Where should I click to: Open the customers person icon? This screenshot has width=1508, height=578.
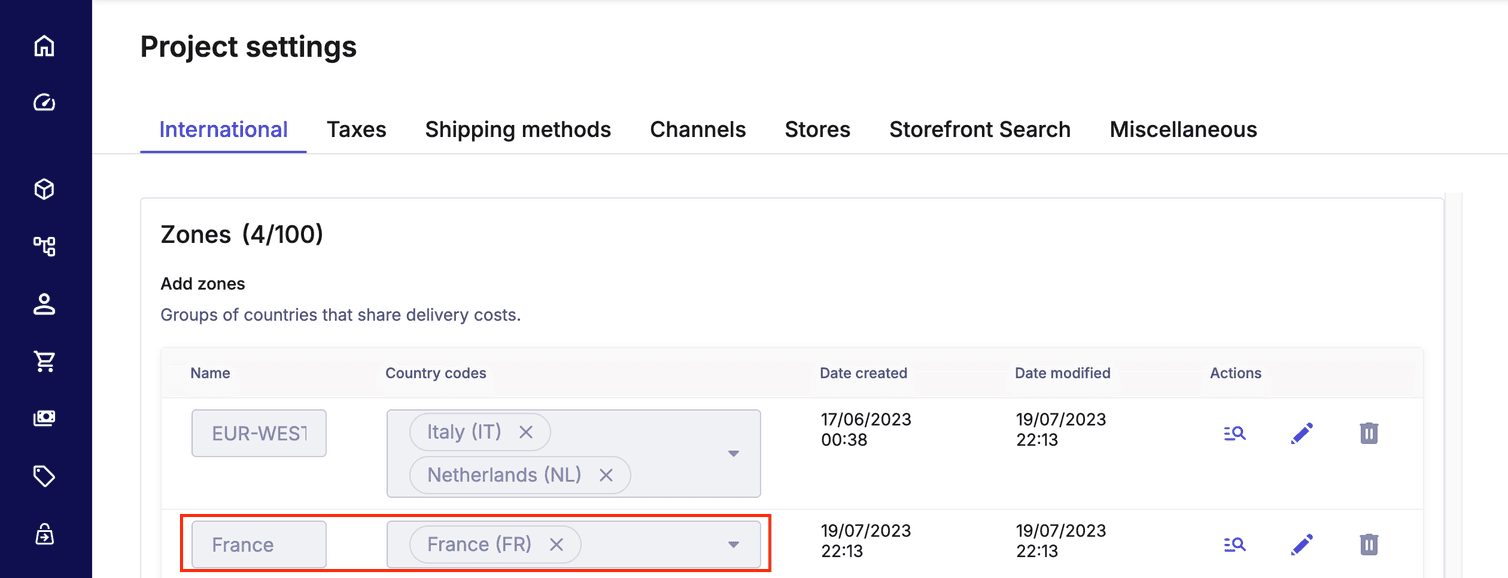click(44, 304)
